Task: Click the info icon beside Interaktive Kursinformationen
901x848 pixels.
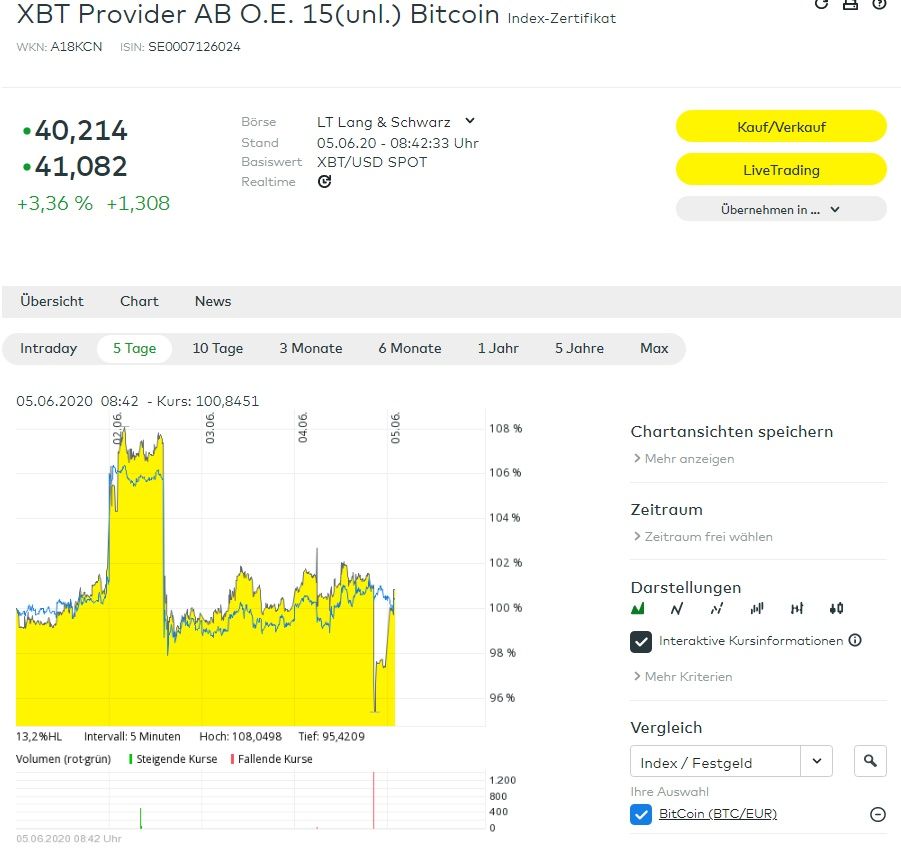Action: click(855, 641)
